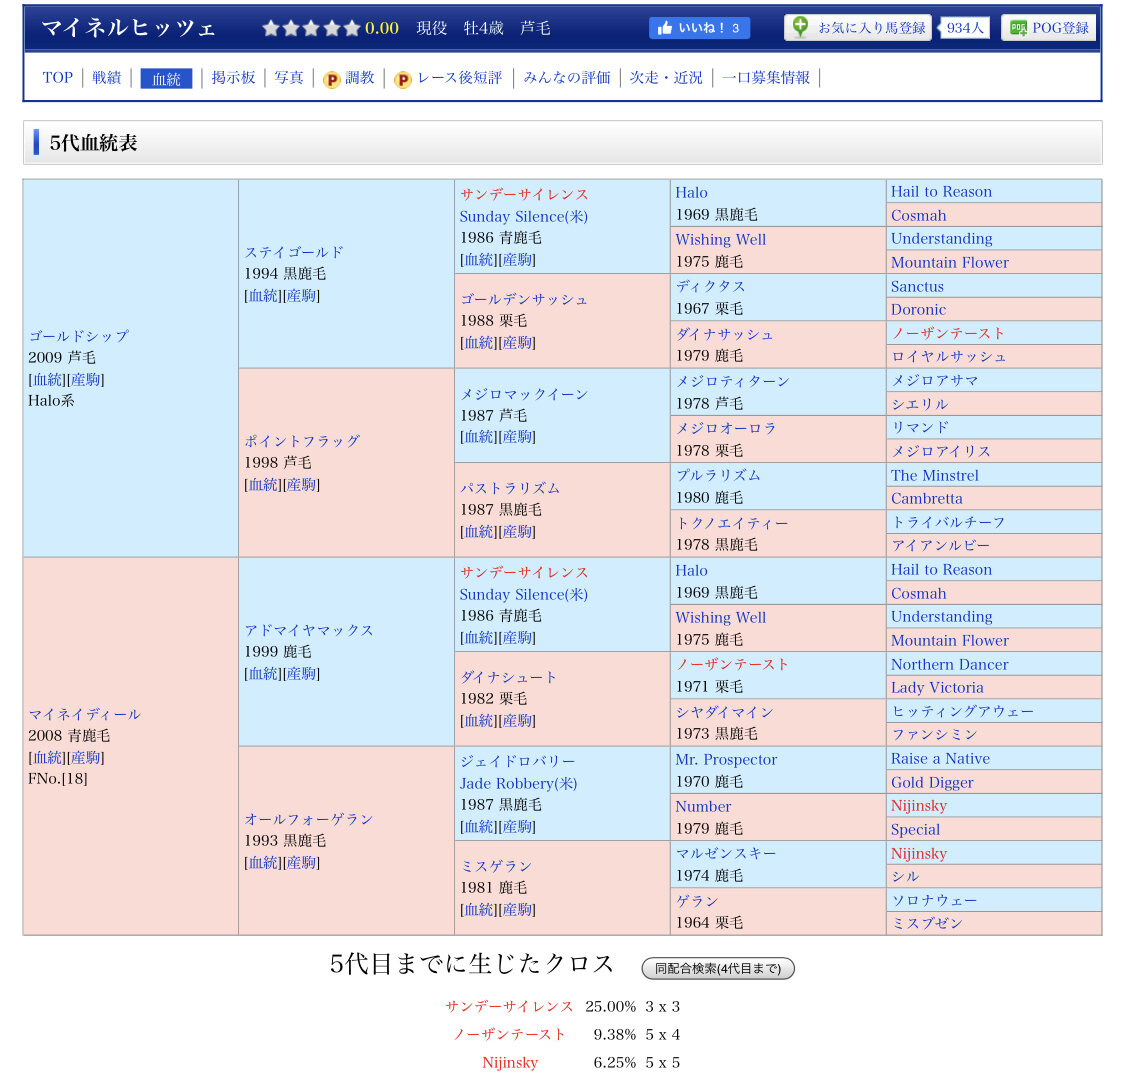Screen dimensions: 1125x1076
Task: Click the 934人 favorite count
Action: click(x=965, y=28)
